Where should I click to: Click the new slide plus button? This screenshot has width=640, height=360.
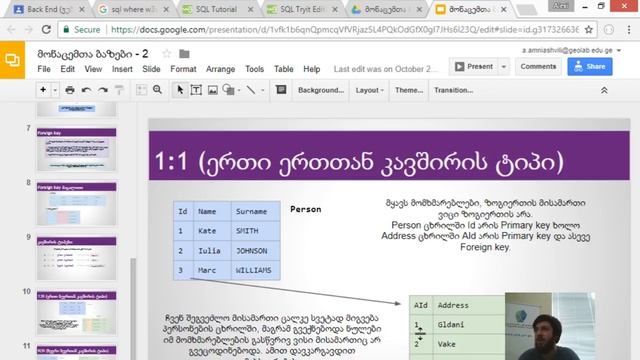[43, 90]
